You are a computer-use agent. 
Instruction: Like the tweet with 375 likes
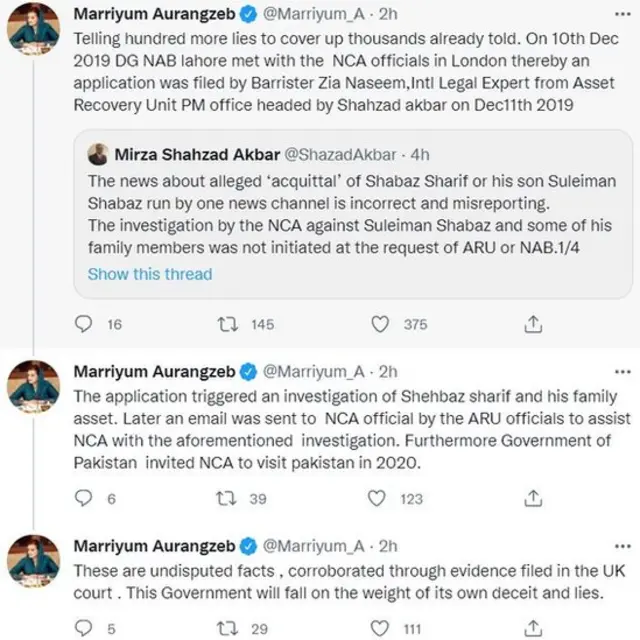[x=380, y=323]
